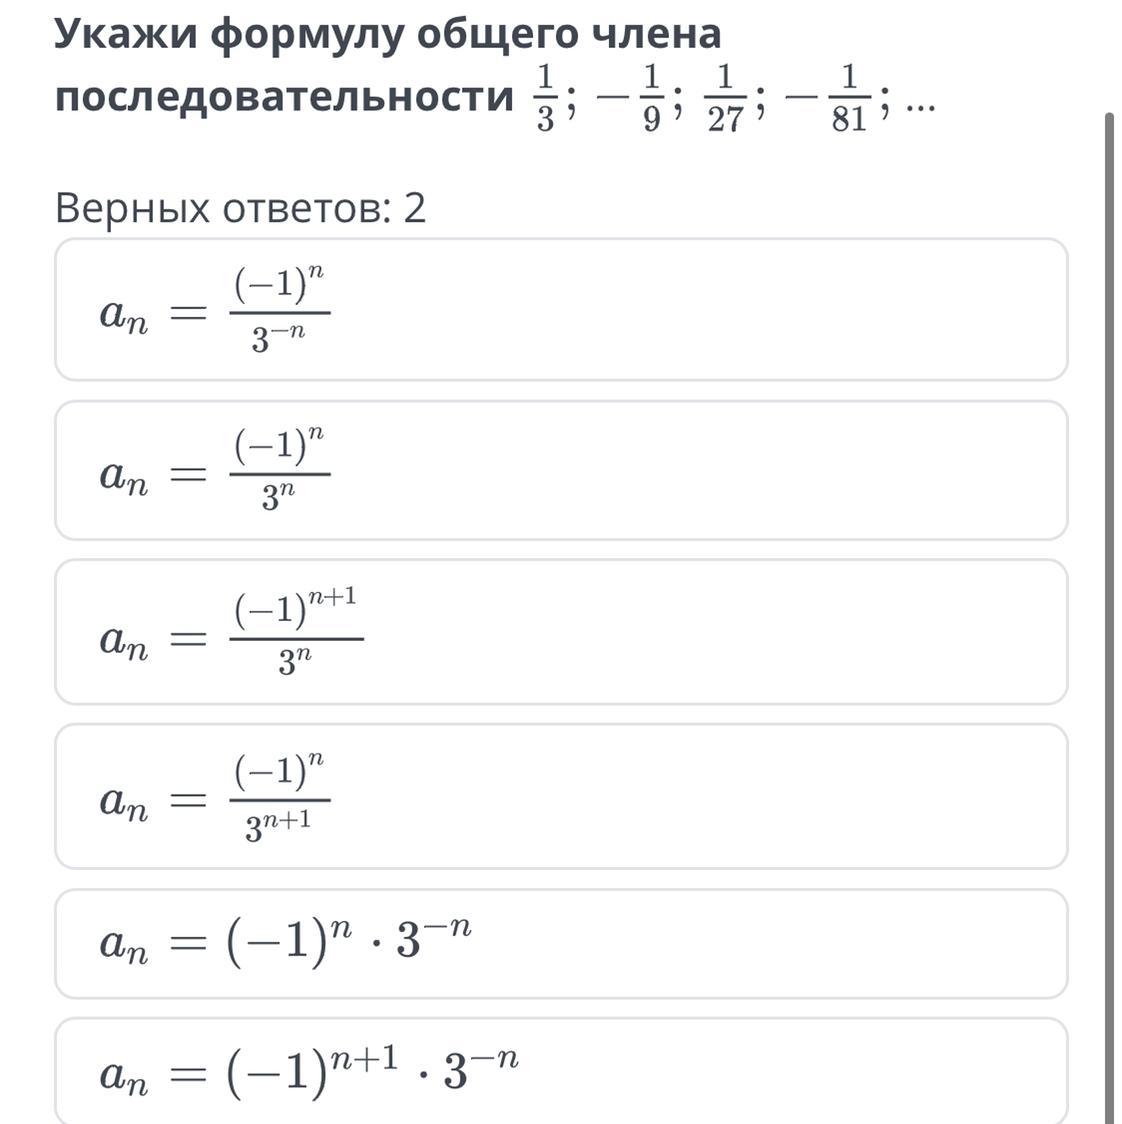Click the sequence term 1/27
Viewport: 1122px width, 1124px height.
click(725, 98)
